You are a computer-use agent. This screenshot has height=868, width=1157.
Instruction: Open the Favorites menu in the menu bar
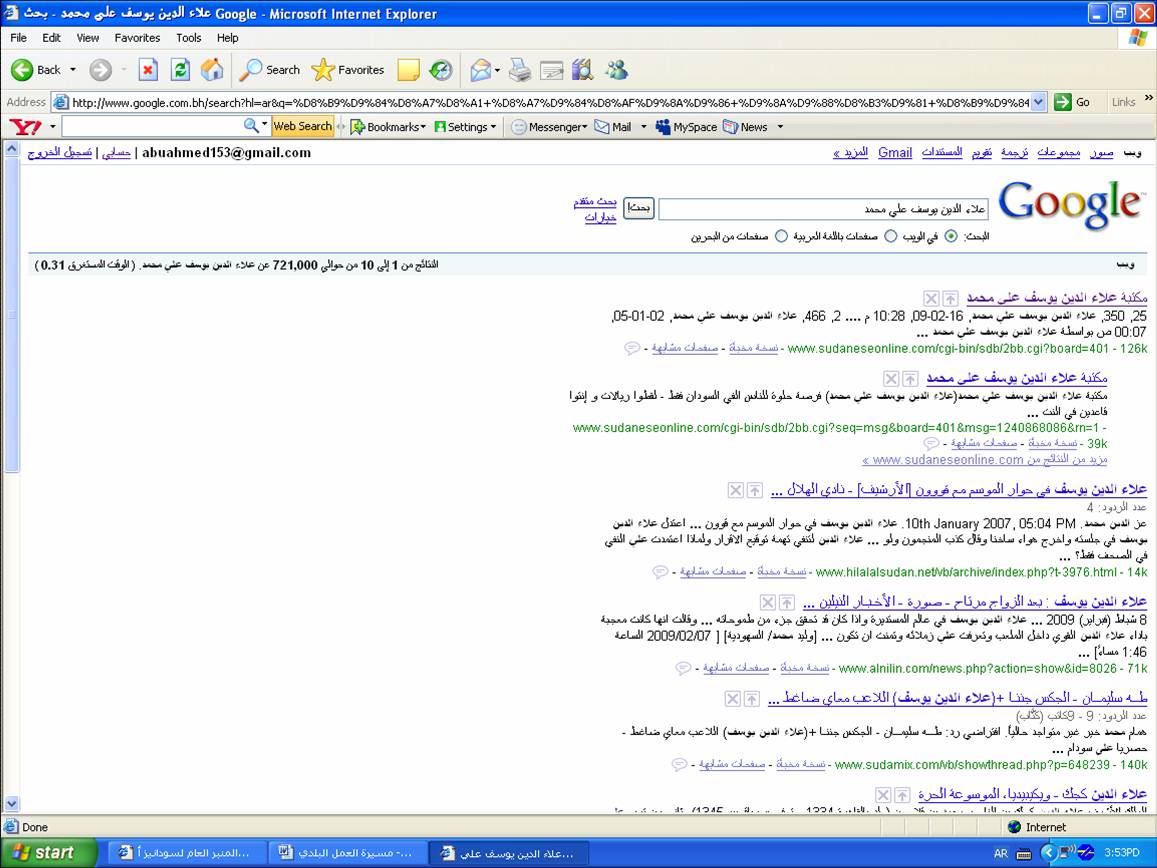(x=137, y=38)
